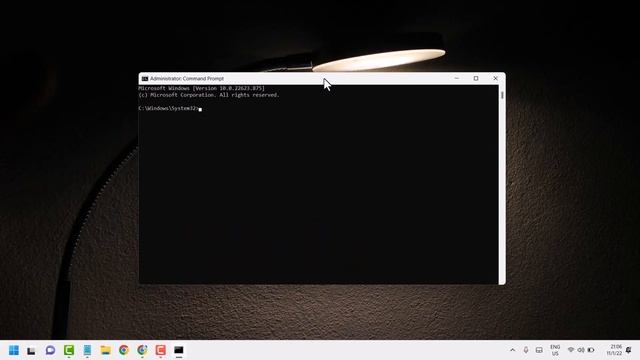This screenshot has width=640, height=360.
Task: Launch Google Chrome from the taskbar
Action: click(124, 350)
